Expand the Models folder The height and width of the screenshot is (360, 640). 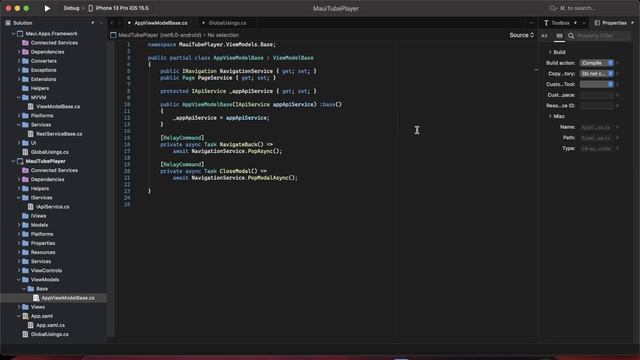pyautogui.click(x=19, y=225)
